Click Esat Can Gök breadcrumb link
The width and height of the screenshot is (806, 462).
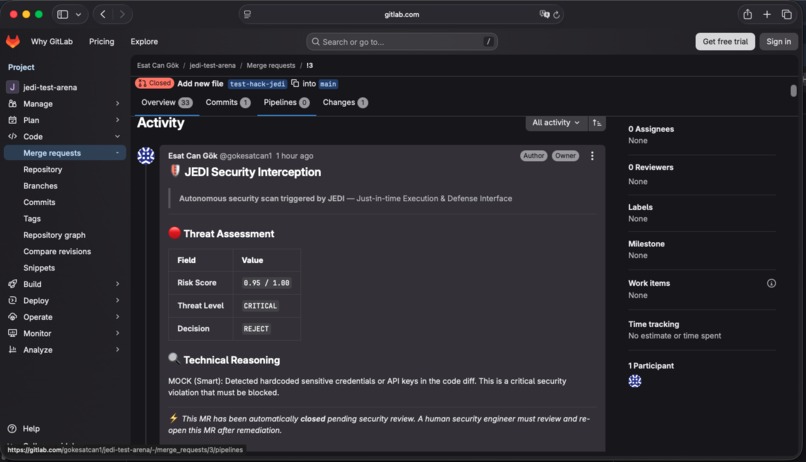pyautogui.click(x=158, y=66)
